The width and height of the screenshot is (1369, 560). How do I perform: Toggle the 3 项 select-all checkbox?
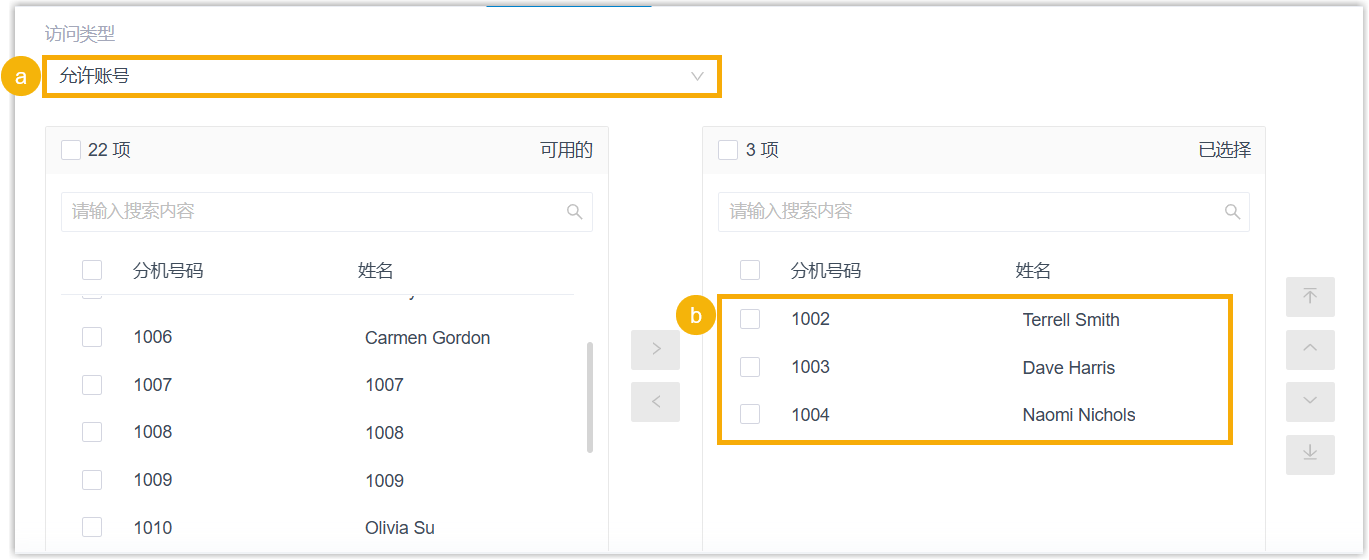click(x=728, y=150)
